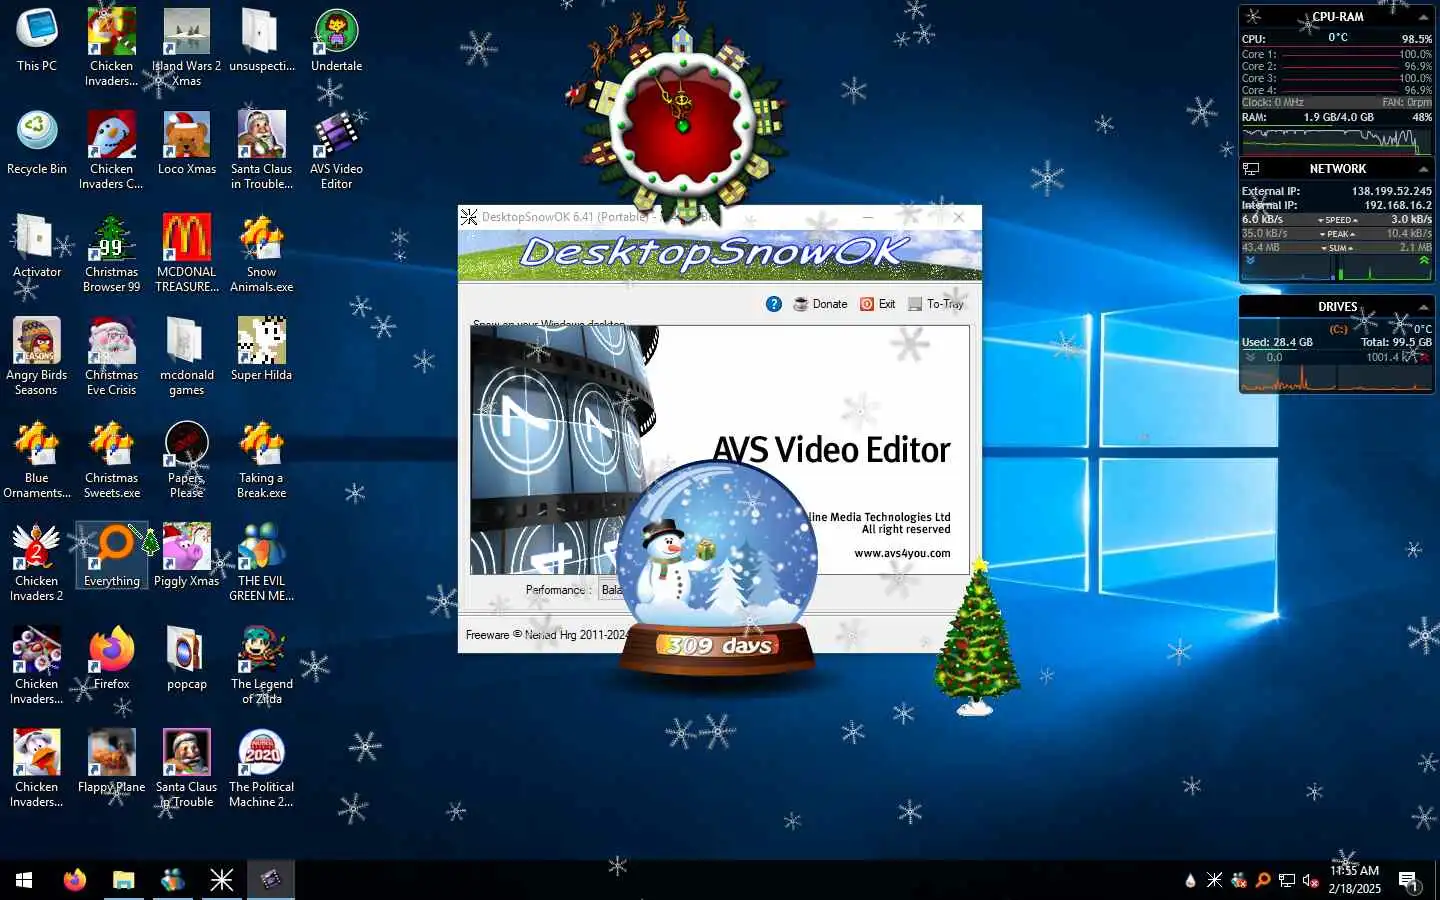Open Angry Birds Seasons shortcut
The image size is (1440, 900).
click(x=36, y=355)
